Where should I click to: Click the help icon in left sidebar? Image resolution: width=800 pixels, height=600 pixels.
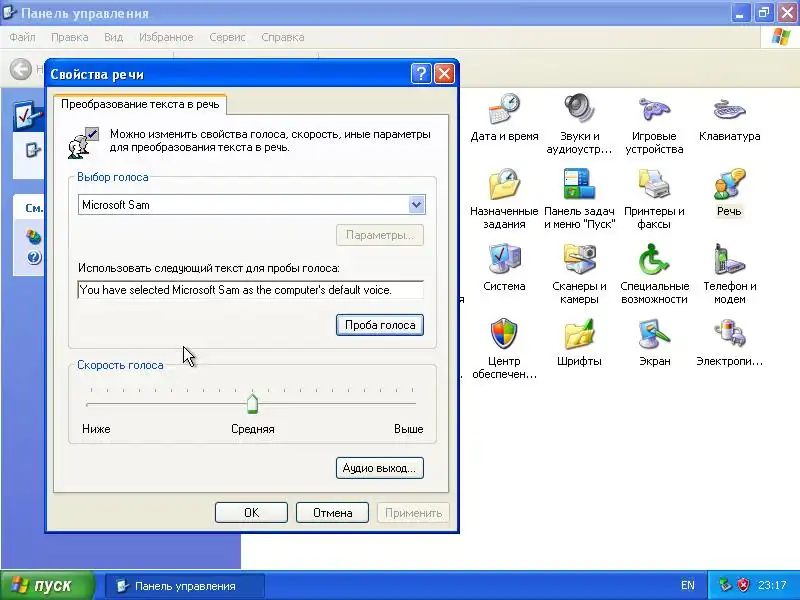pyautogui.click(x=34, y=257)
